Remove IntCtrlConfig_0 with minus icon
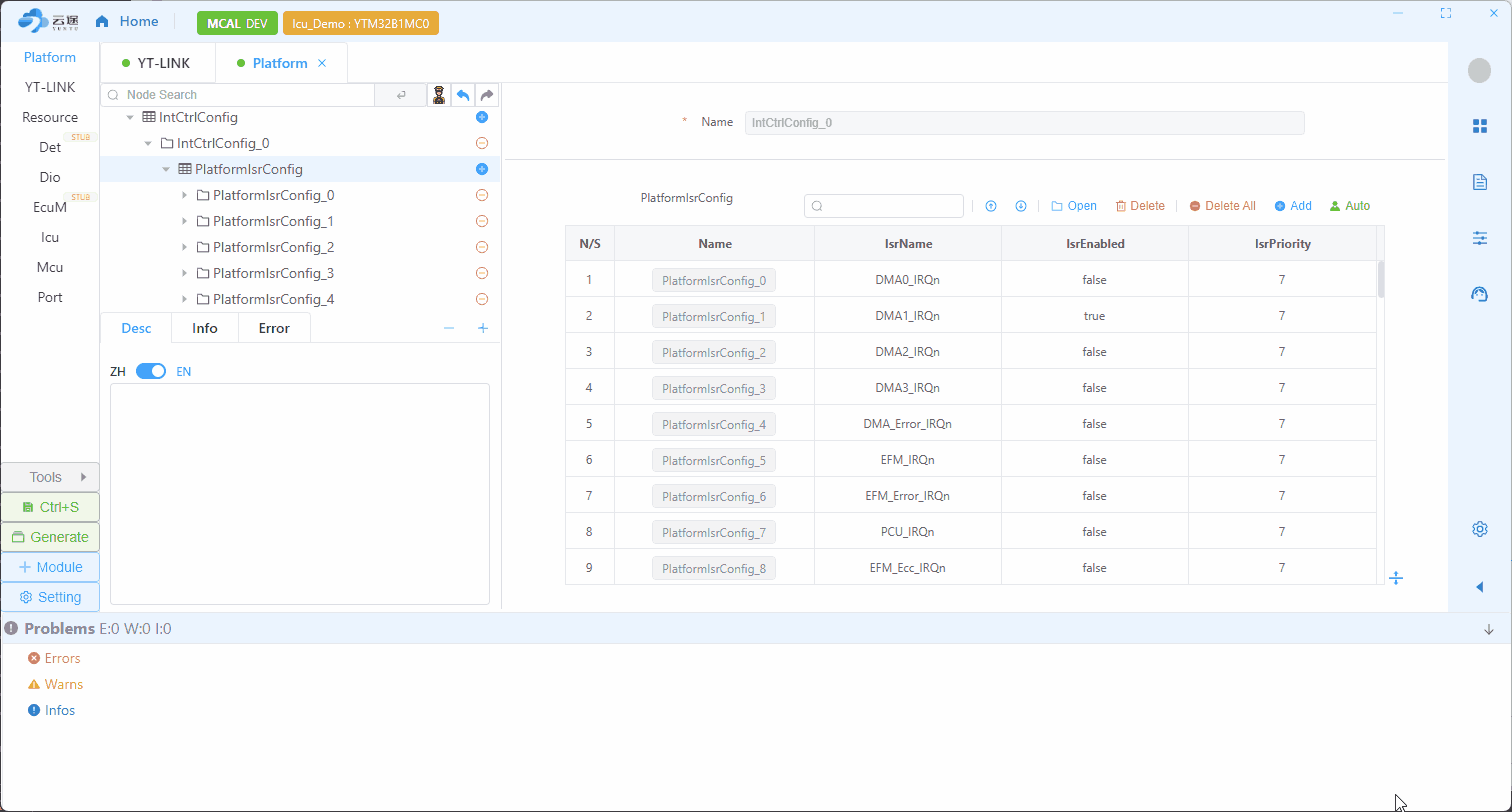The height and width of the screenshot is (812, 1512). pos(481,143)
